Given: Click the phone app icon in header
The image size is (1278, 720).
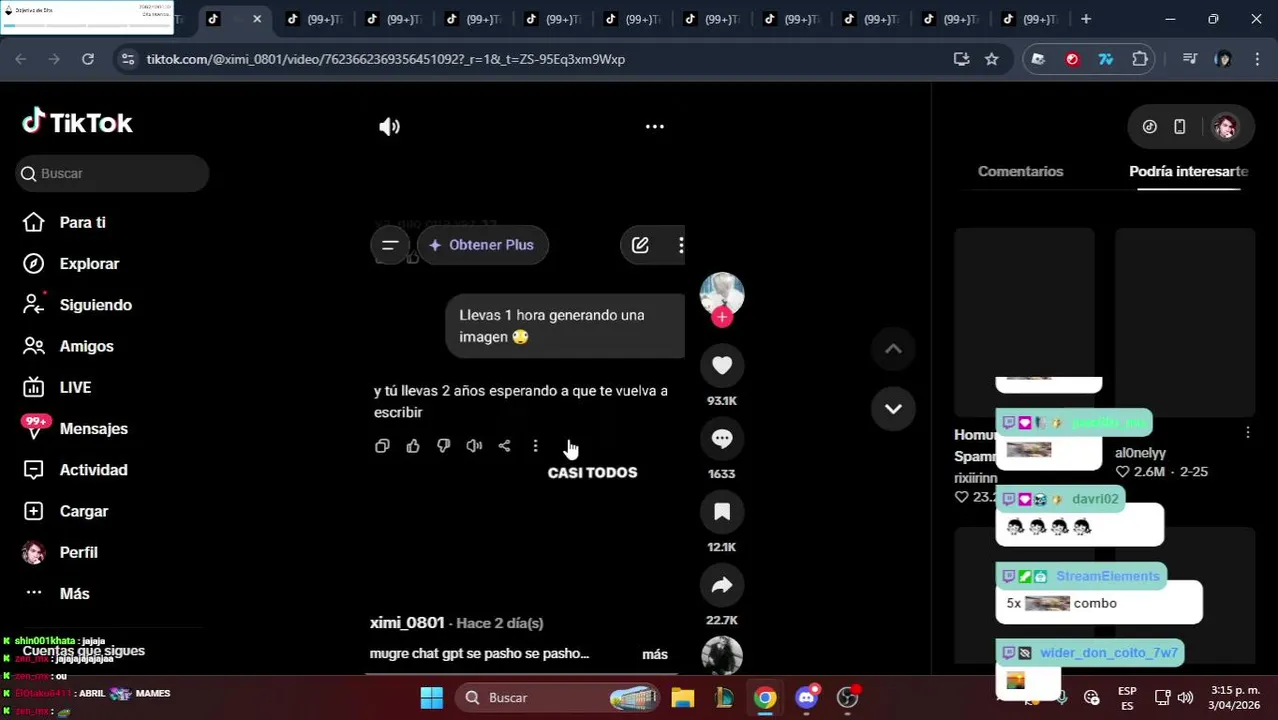Looking at the screenshot, I should coord(1180,127).
